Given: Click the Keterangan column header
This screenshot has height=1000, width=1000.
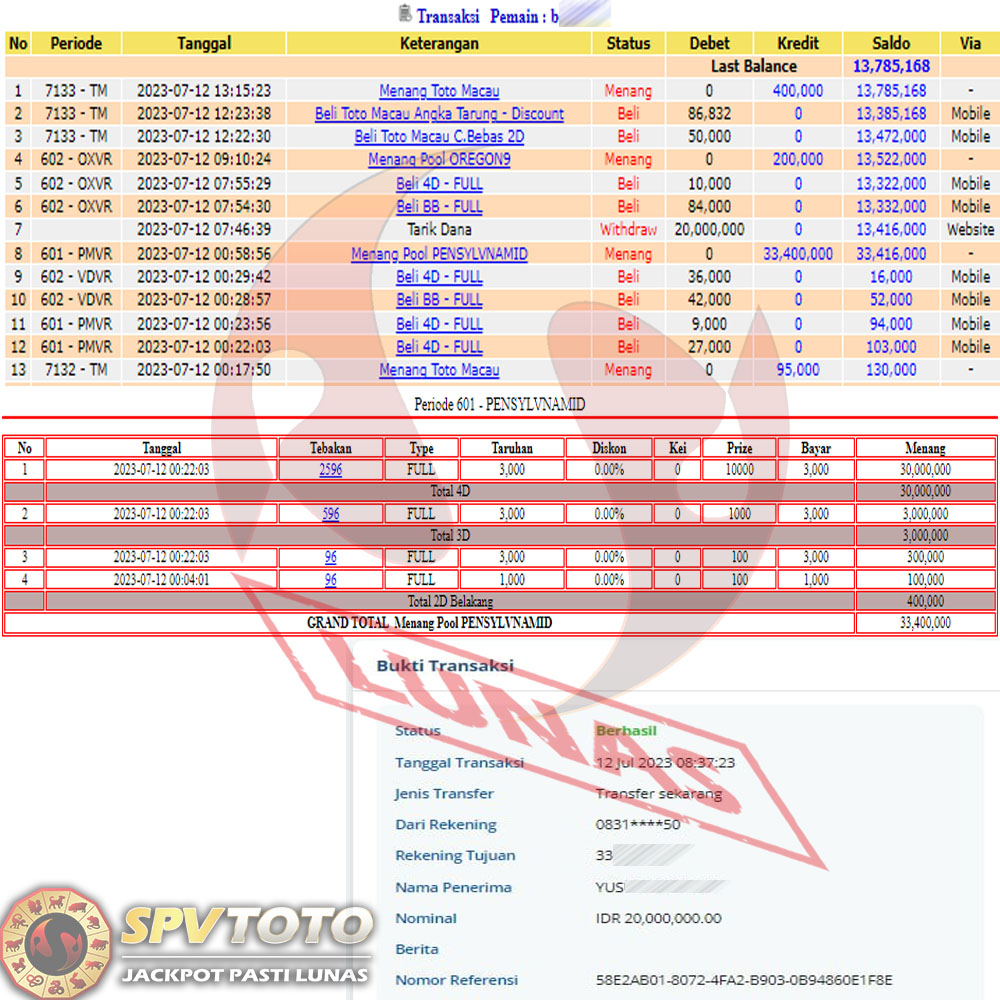Looking at the screenshot, I should pos(439,44).
